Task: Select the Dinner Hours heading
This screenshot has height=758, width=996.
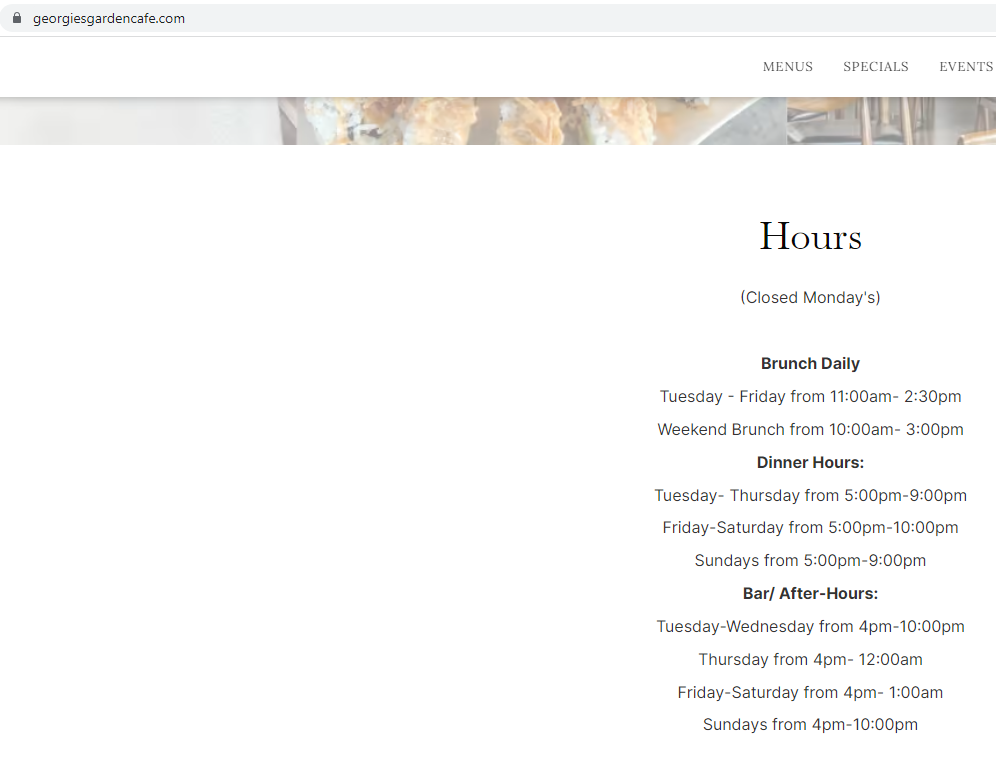Action: [810, 462]
